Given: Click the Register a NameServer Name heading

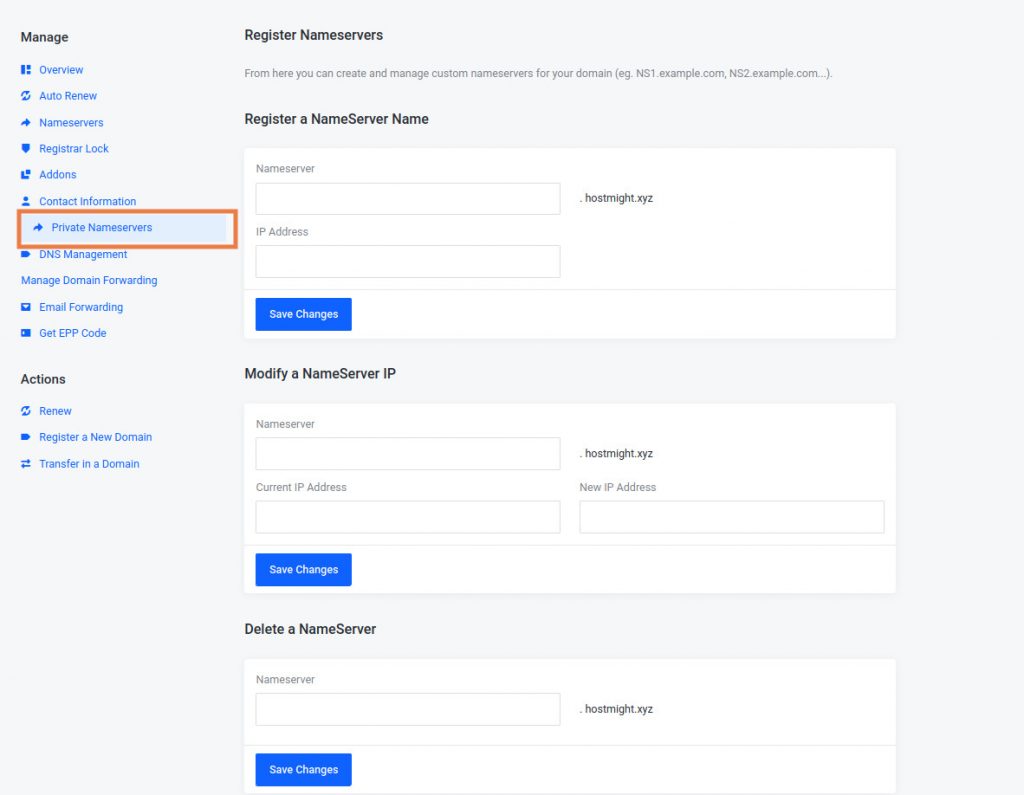Looking at the screenshot, I should [x=336, y=119].
